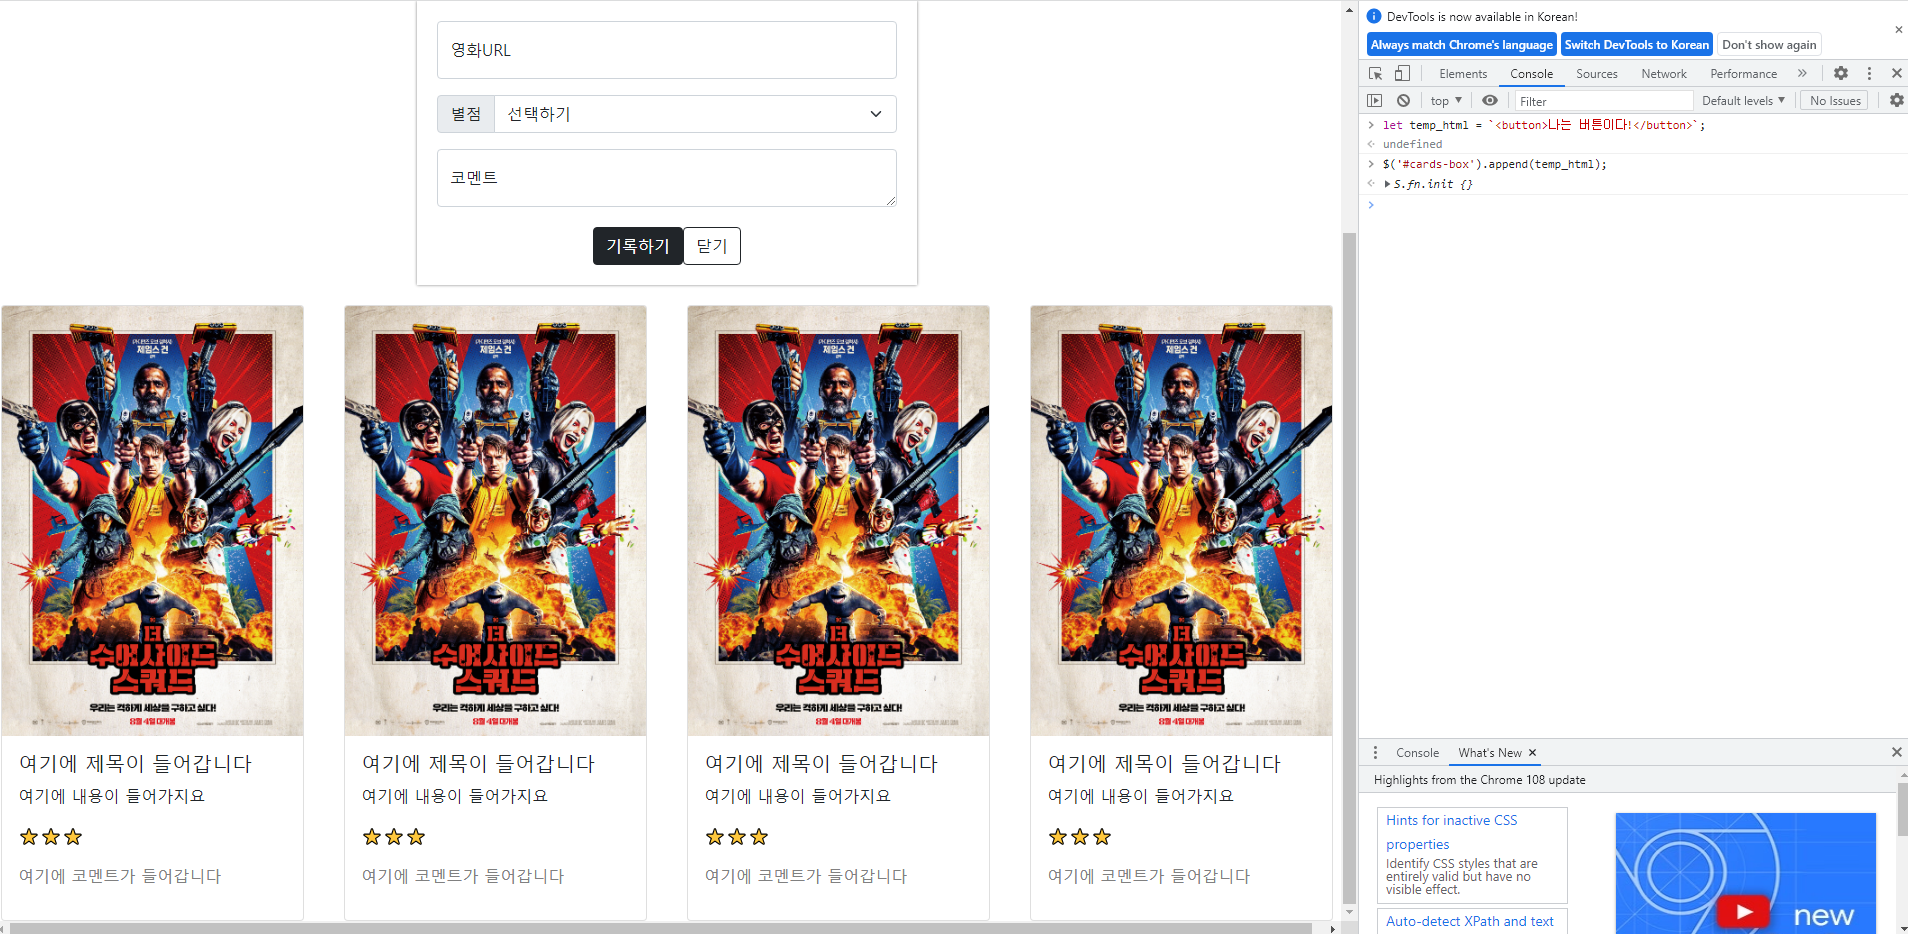Toggle the live expression eye icon
The image size is (1908, 934).
pyautogui.click(x=1489, y=100)
